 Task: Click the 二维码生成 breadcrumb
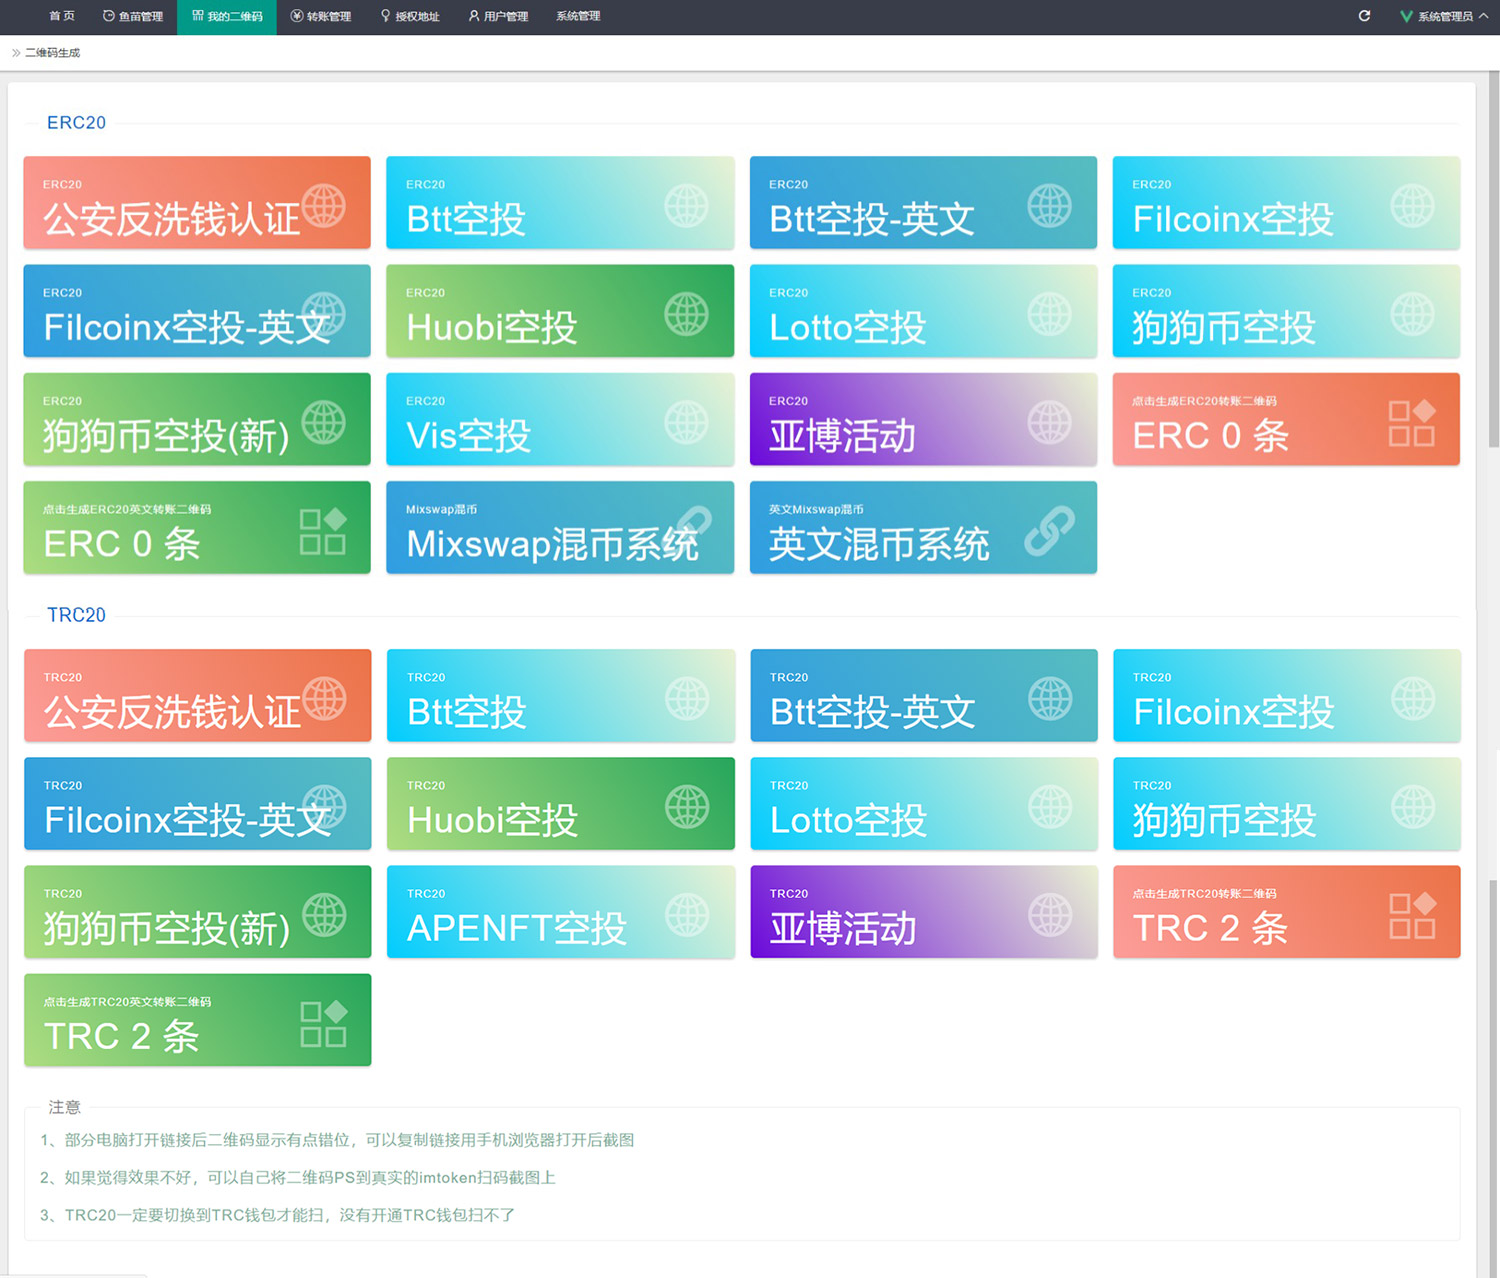[x=52, y=53]
